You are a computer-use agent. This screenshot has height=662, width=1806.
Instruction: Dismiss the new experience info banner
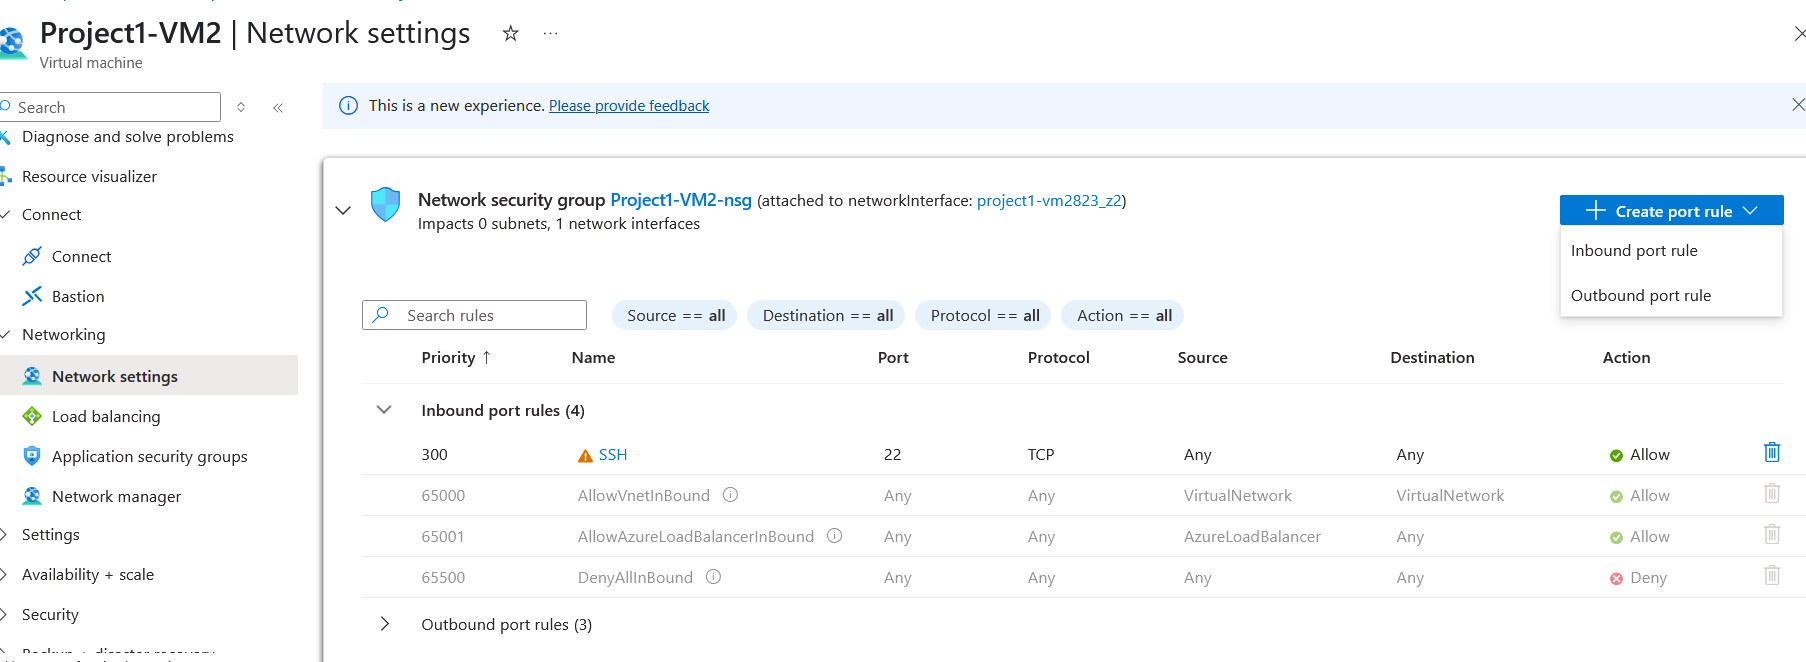1798,105
